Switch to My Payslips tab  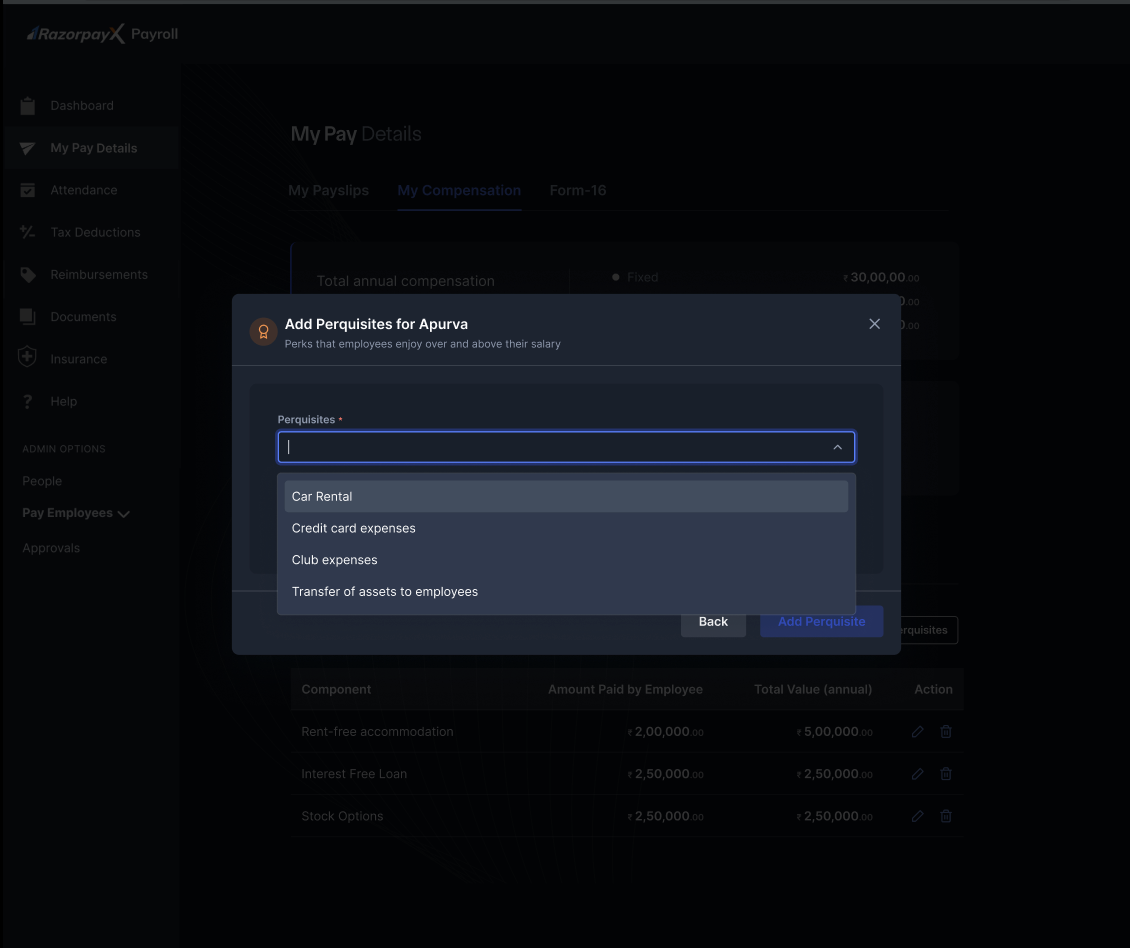329,190
